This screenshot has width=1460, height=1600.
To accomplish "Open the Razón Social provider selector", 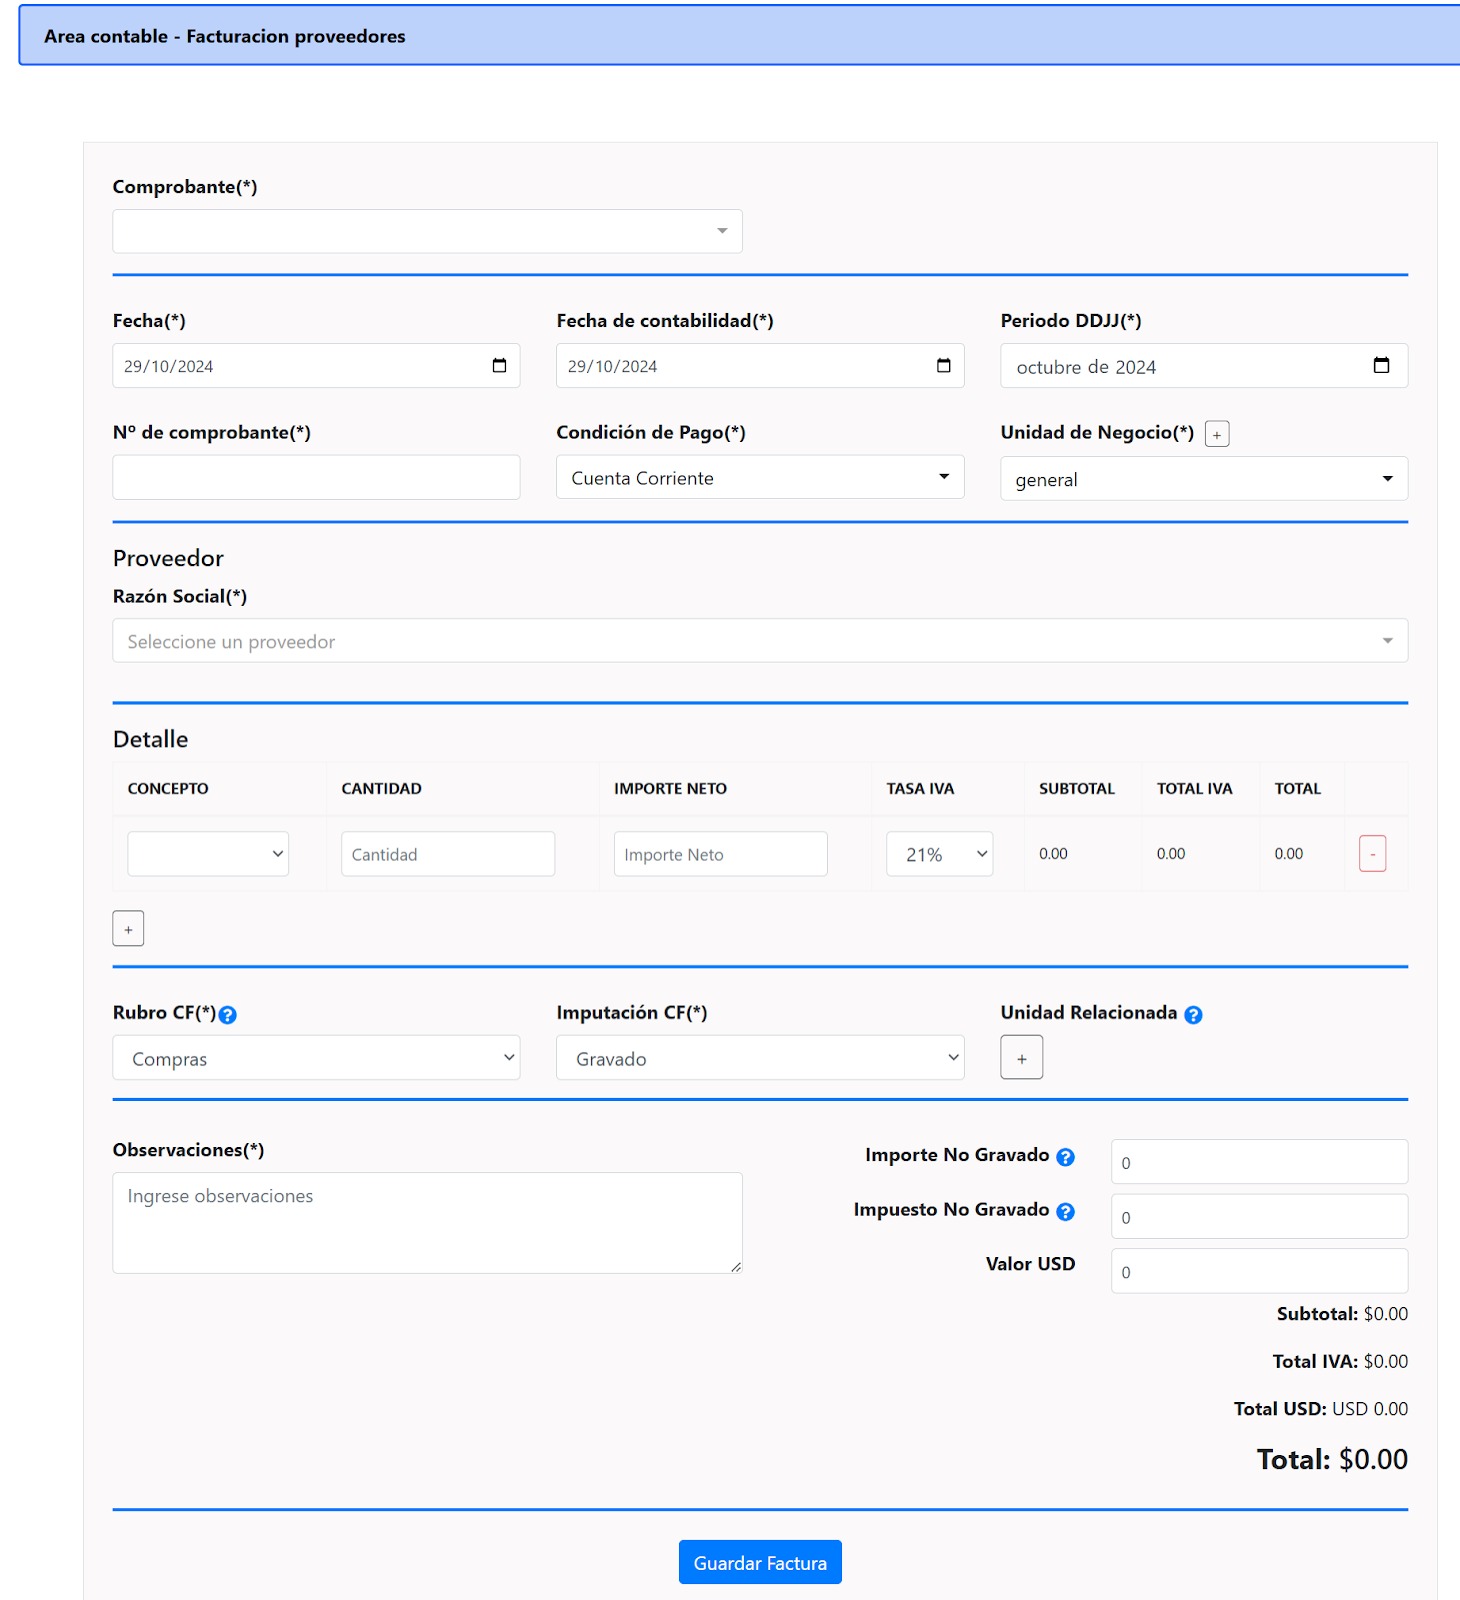I will tap(760, 641).
